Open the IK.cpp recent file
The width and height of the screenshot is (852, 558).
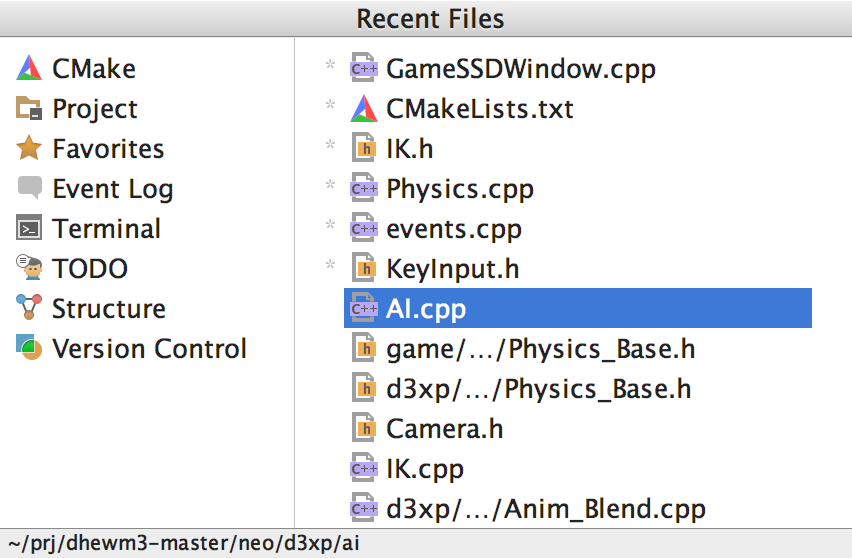click(x=425, y=469)
